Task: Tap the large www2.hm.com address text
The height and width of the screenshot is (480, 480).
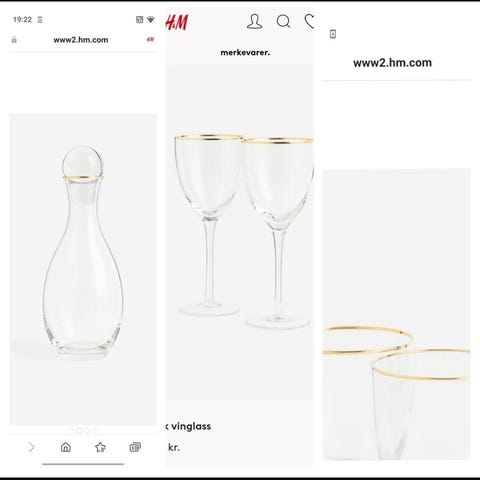Action: point(392,63)
